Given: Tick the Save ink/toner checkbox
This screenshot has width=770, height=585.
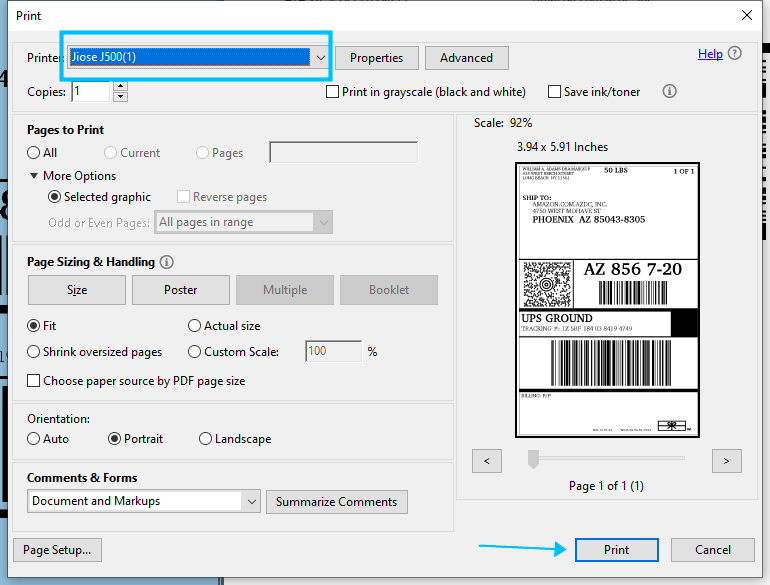Looking at the screenshot, I should click(554, 92).
